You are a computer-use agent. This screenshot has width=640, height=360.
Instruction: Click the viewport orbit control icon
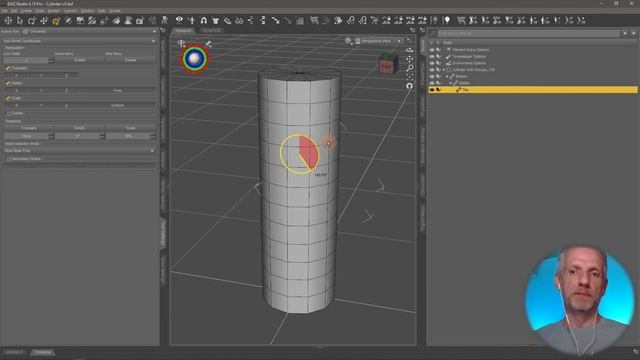click(410, 50)
